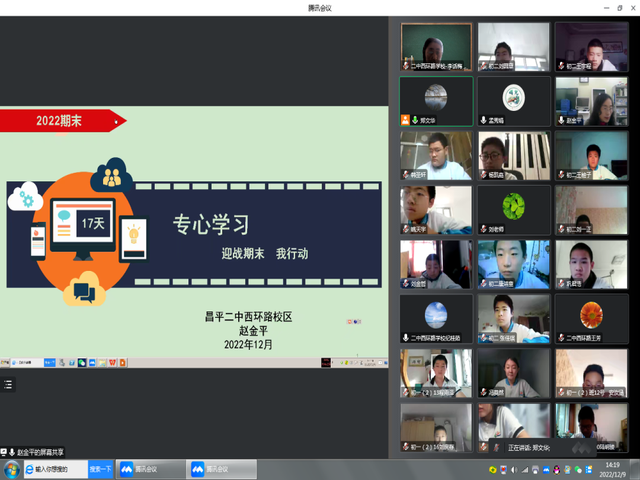The image size is (640, 480).
Task: Click the 赵金平的屏幕共享 label
Action: [40, 452]
